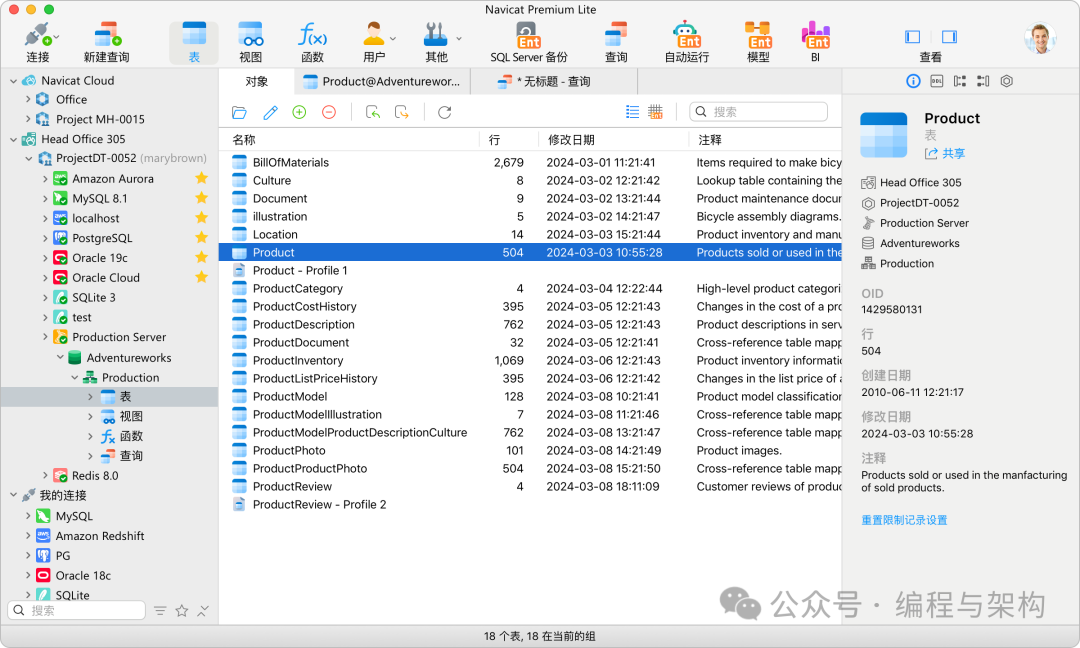Screen dimensions: 1080x648
Task: Open the 其他 tools toolbar icon
Action: 436,43
